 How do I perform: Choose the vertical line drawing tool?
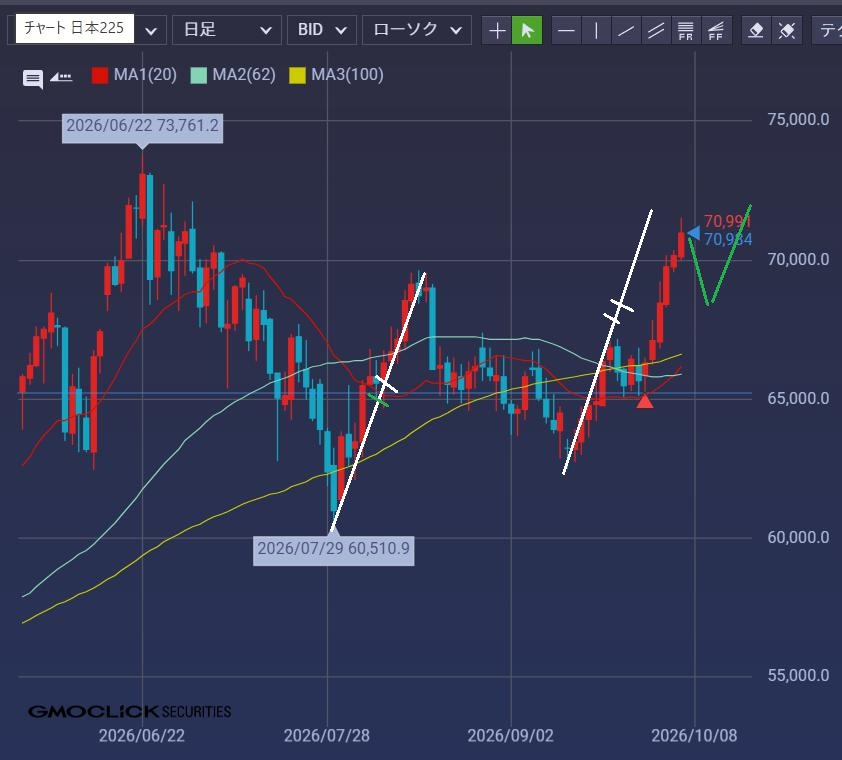pos(596,30)
